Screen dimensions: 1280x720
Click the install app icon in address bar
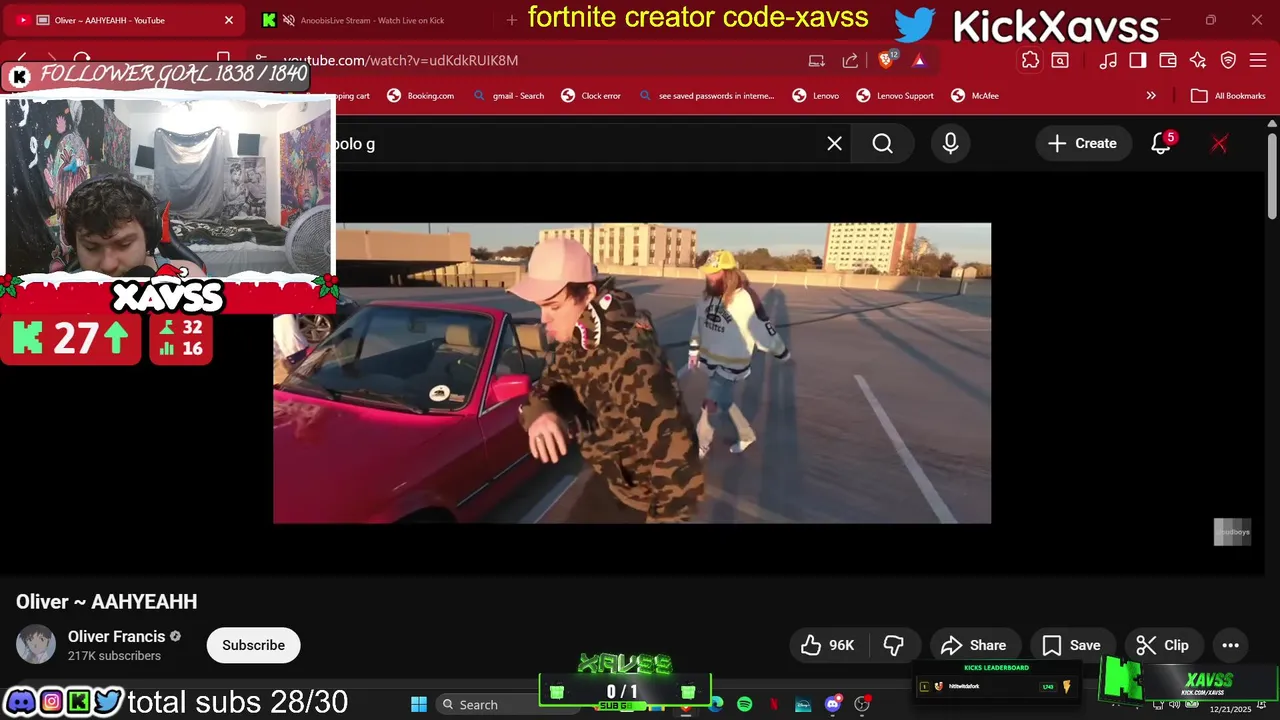tap(817, 60)
